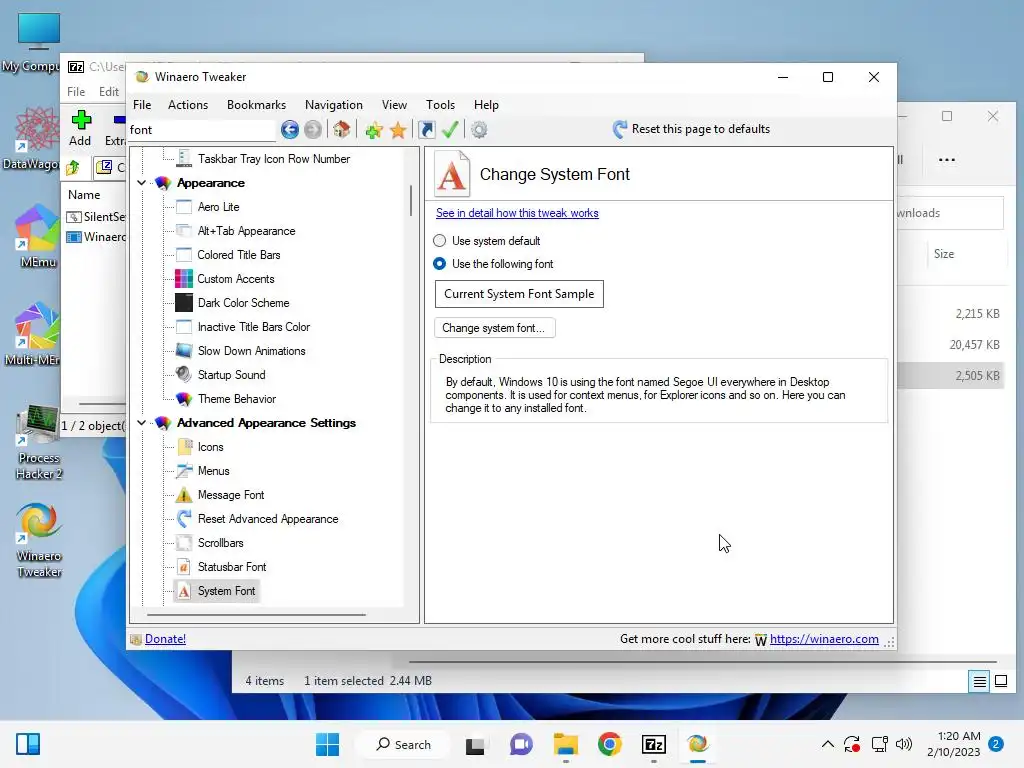Click the tree panel vertical scrollbar
Image resolution: width=1024 pixels, height=768 pixels.
(411, 200)
